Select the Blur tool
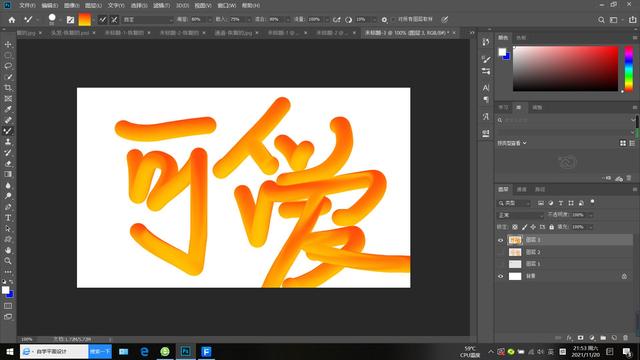The image size is (640, 360). point(8,185)
